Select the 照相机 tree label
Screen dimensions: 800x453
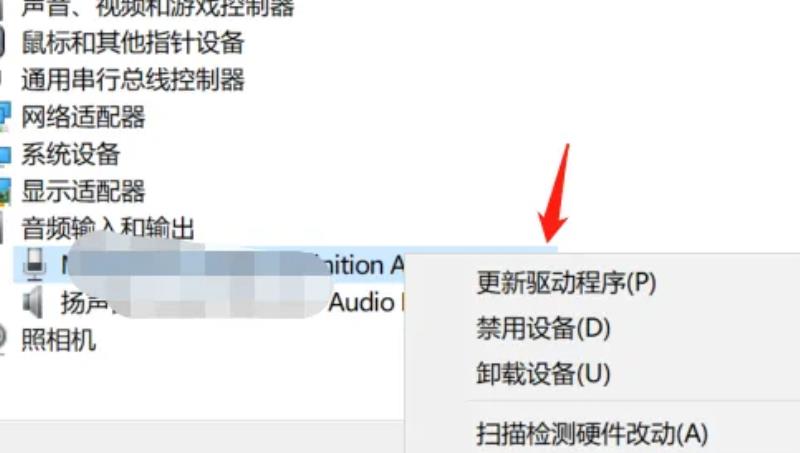point(59,340)
